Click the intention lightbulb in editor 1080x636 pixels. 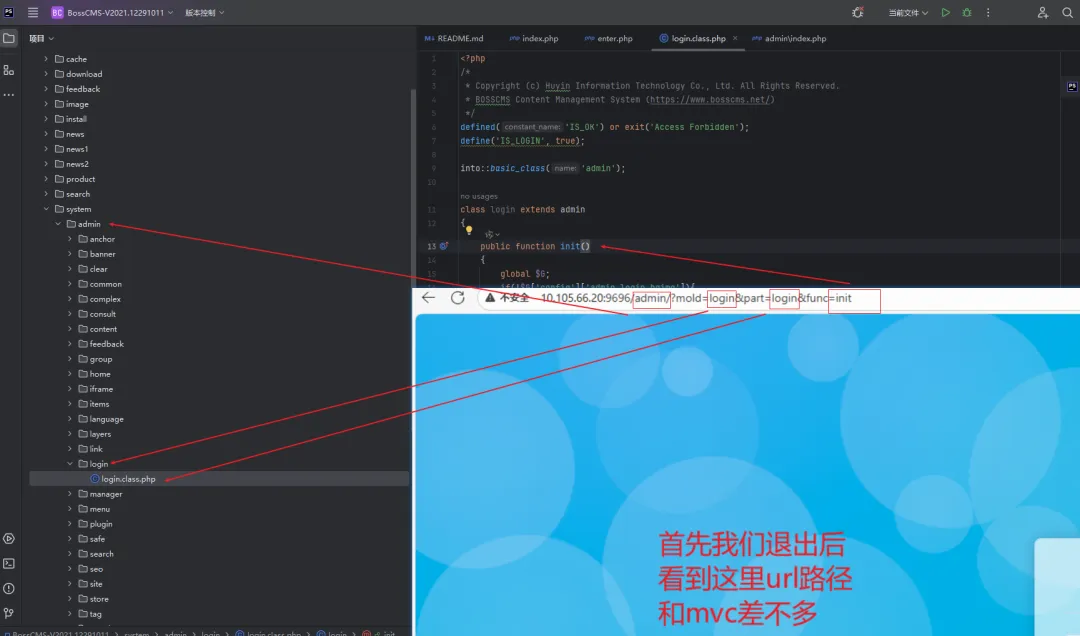click(469, 230)
